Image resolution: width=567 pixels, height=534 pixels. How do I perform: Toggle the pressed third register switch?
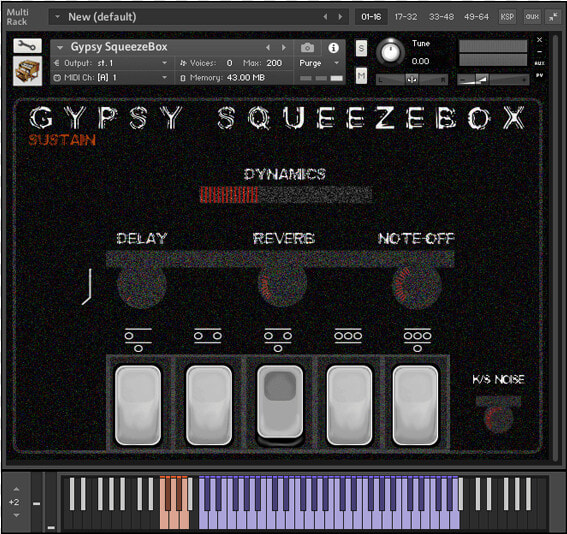pos(280,403)
